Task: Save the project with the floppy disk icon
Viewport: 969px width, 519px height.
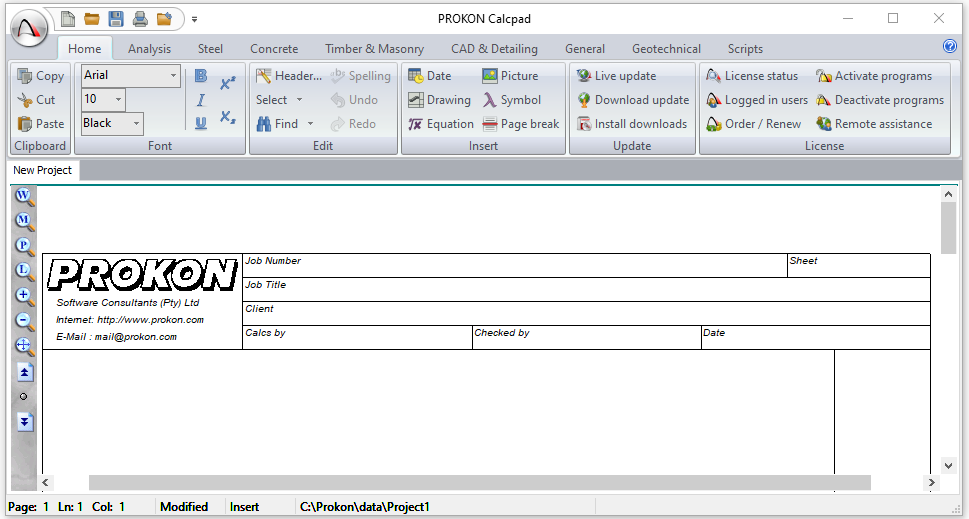Action: point(116,19)
